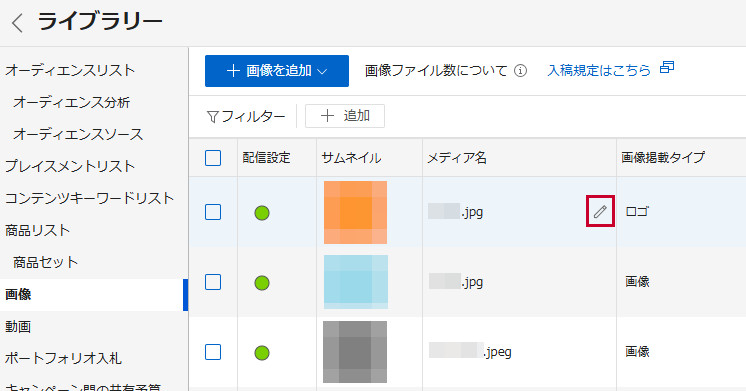The width and height of the screenshot is (746, 391).
Task: Click the .jpeg media name
Action: [470, 352]
